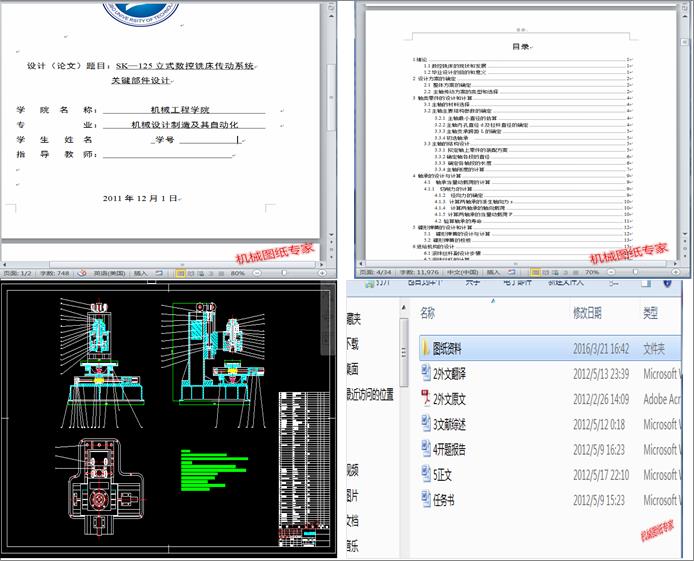Click the 目录 heading in the right Word document
This screenshot has width=694, height=561.
point(521,46)
